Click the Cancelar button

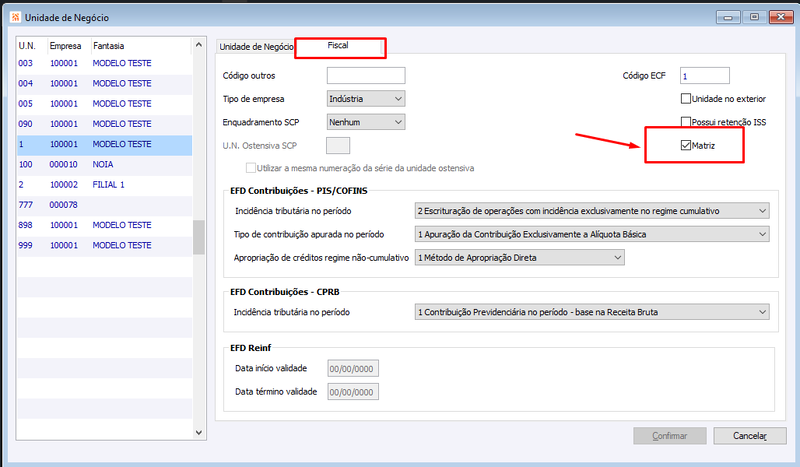point(750,436)
